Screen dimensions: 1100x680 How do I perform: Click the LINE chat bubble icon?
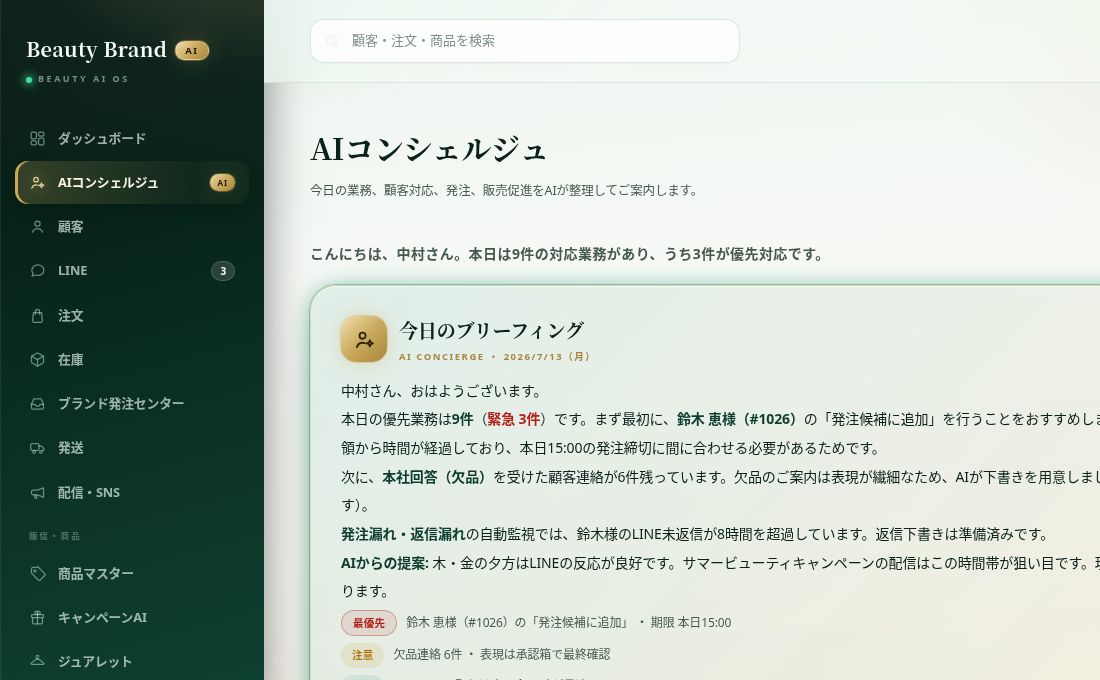(x=37, y=271)
